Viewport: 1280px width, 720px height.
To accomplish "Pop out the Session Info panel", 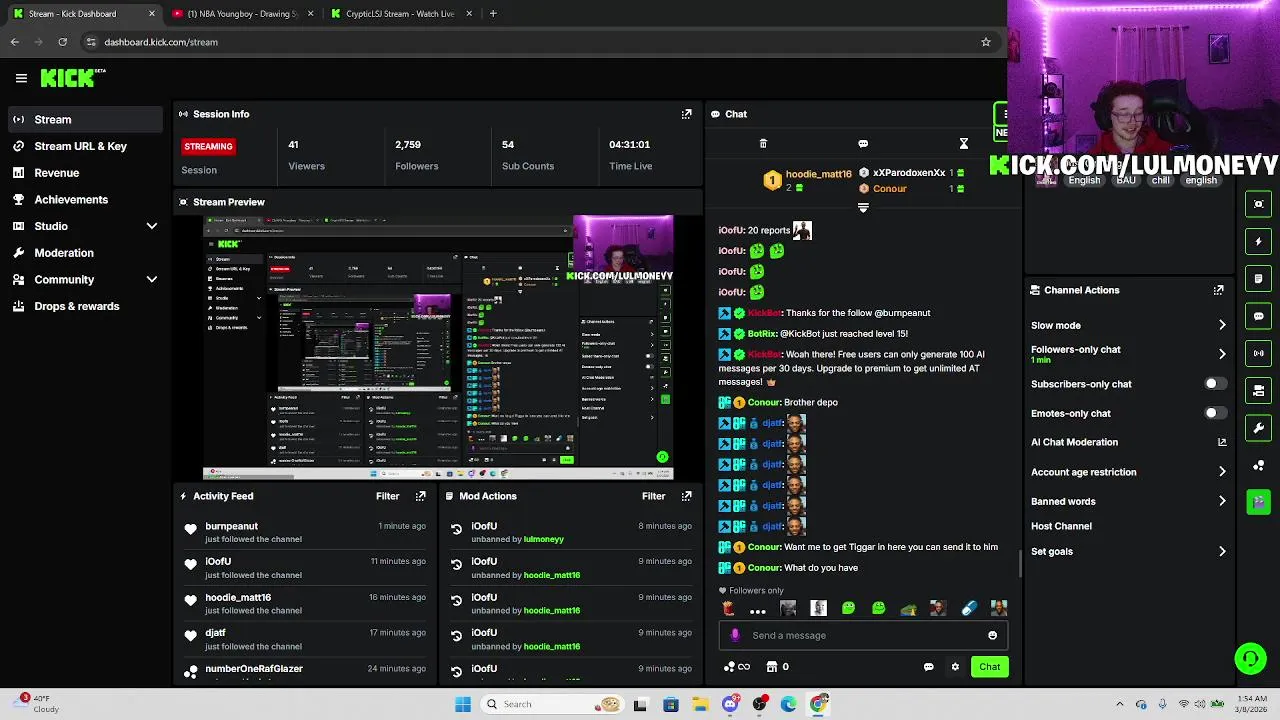I will pos(686,114).
